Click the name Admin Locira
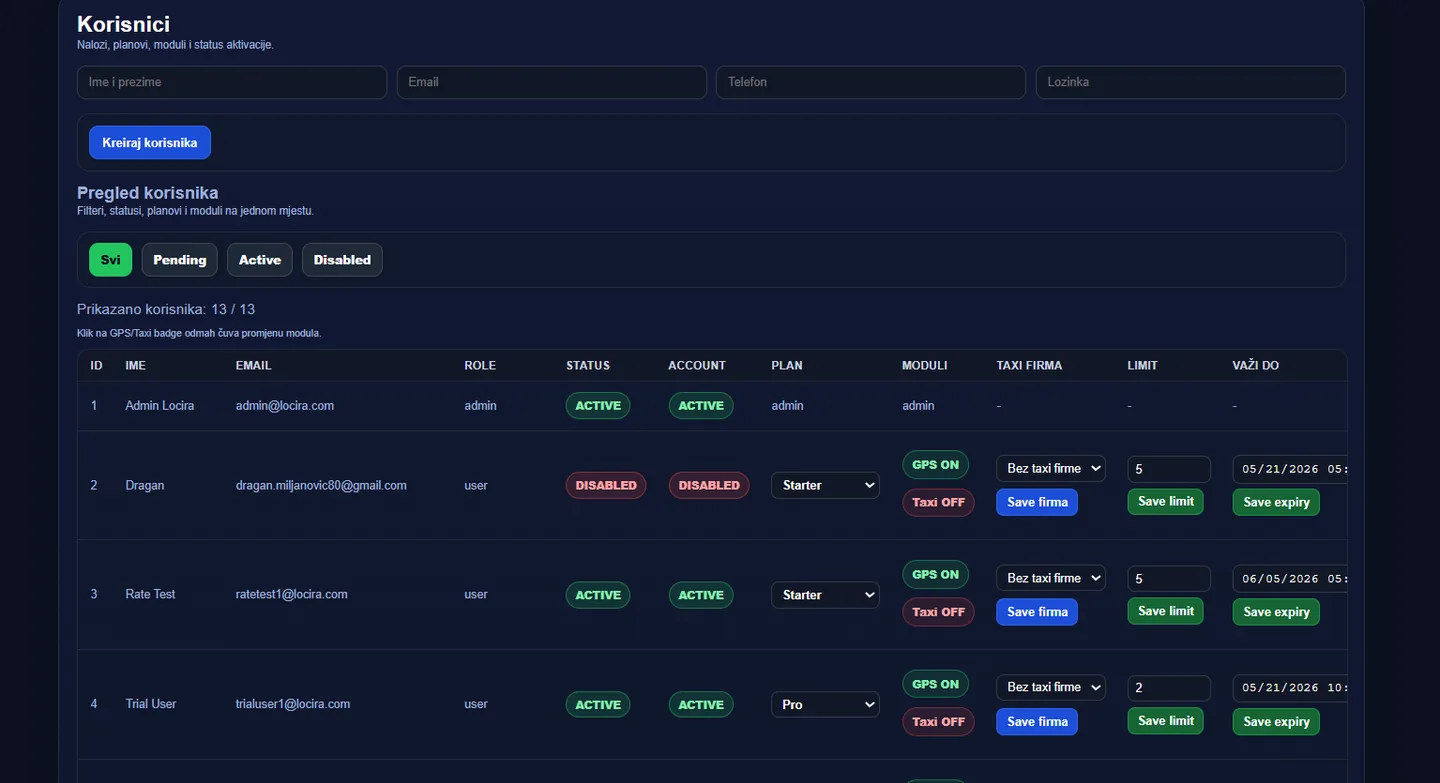Viewport: 1440px width, 783px height. tap(160, 406)
